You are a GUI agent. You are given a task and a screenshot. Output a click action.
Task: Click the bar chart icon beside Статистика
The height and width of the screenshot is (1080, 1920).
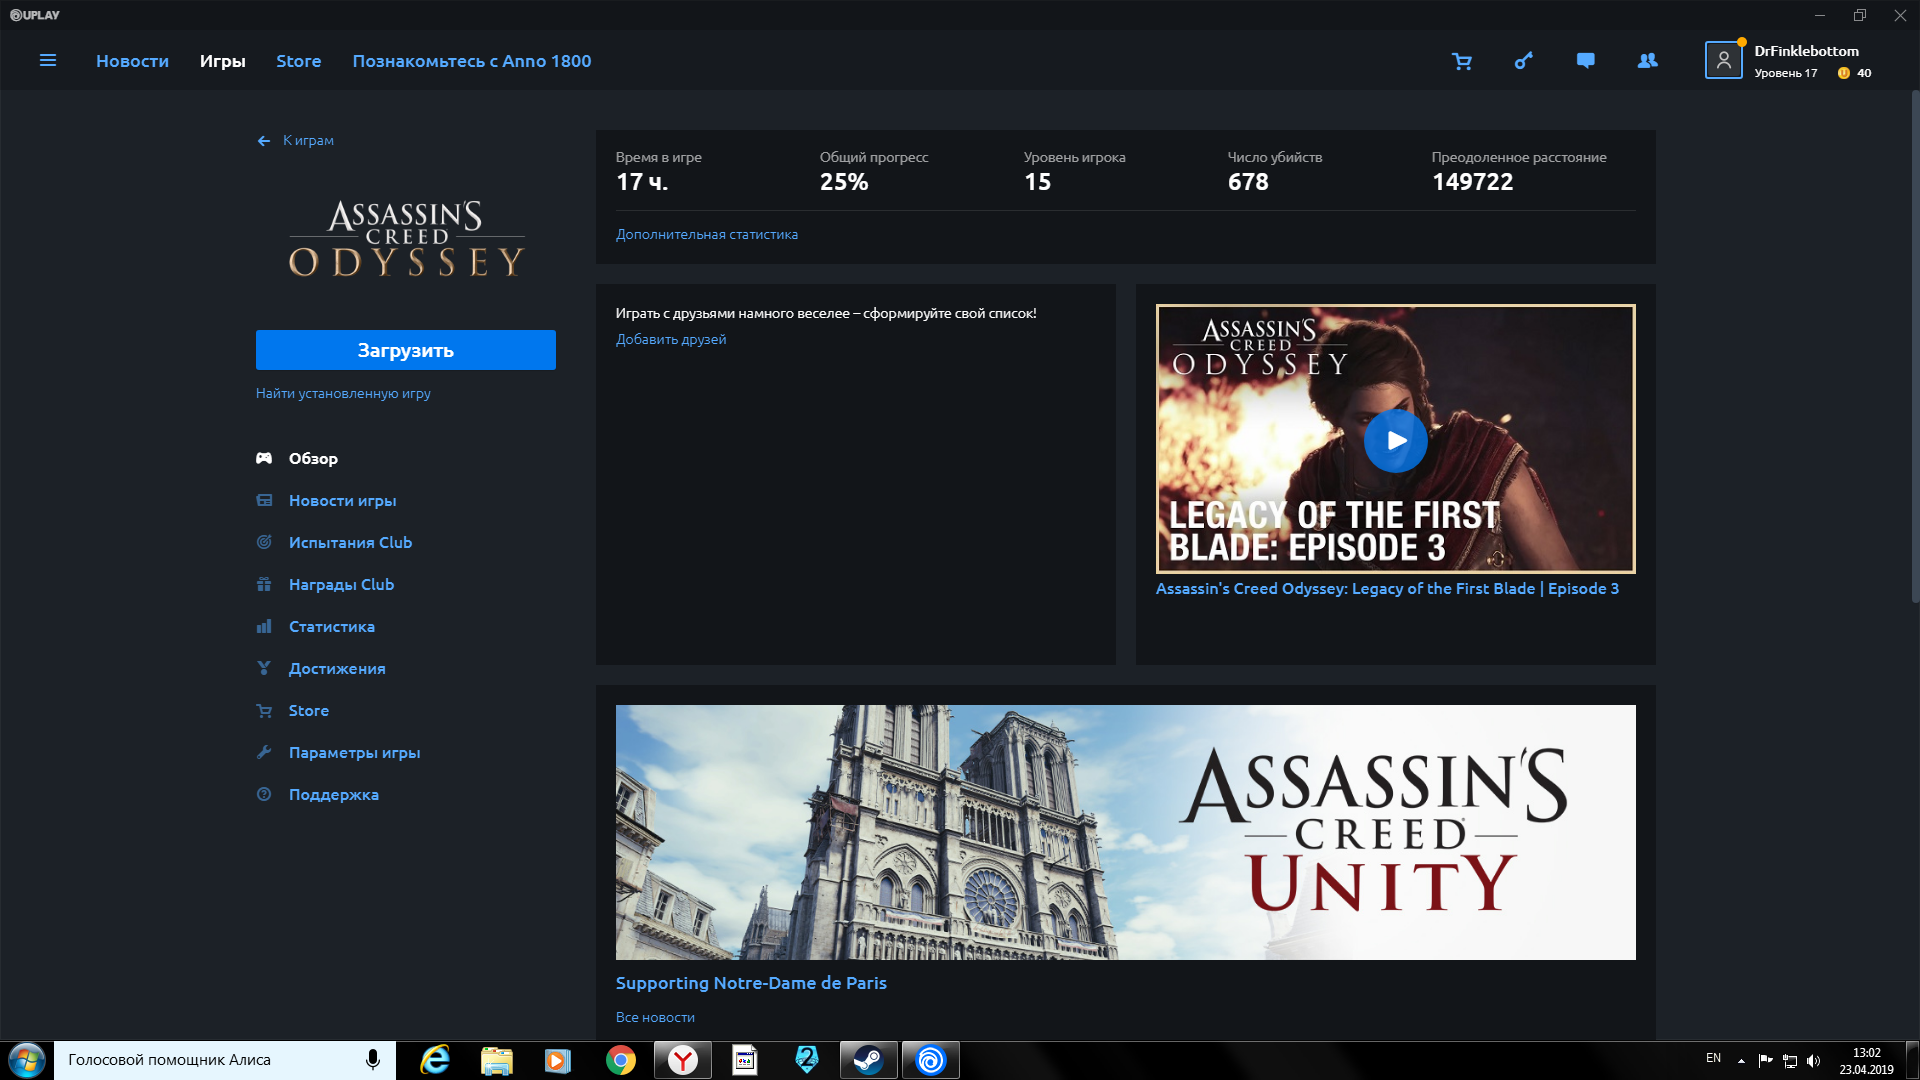coord(264,626)
